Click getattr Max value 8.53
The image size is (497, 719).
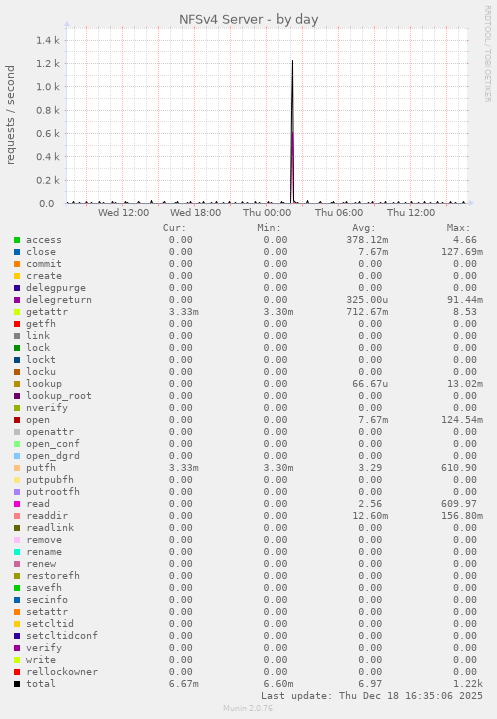tap(465, 312)
